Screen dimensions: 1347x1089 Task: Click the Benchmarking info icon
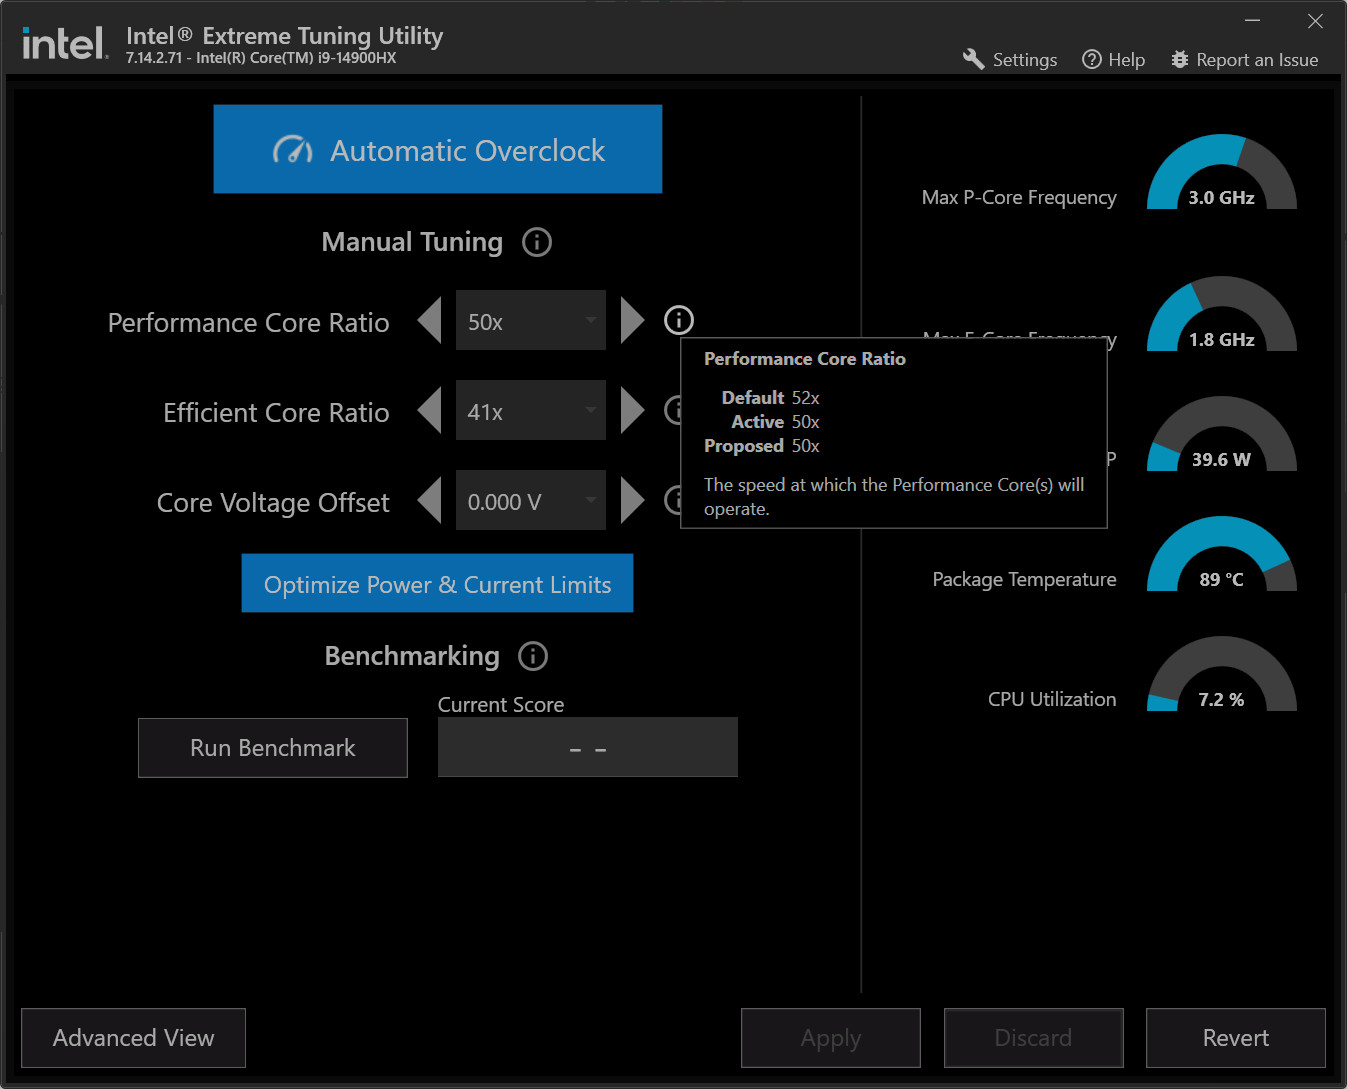[x=533, y=656]
